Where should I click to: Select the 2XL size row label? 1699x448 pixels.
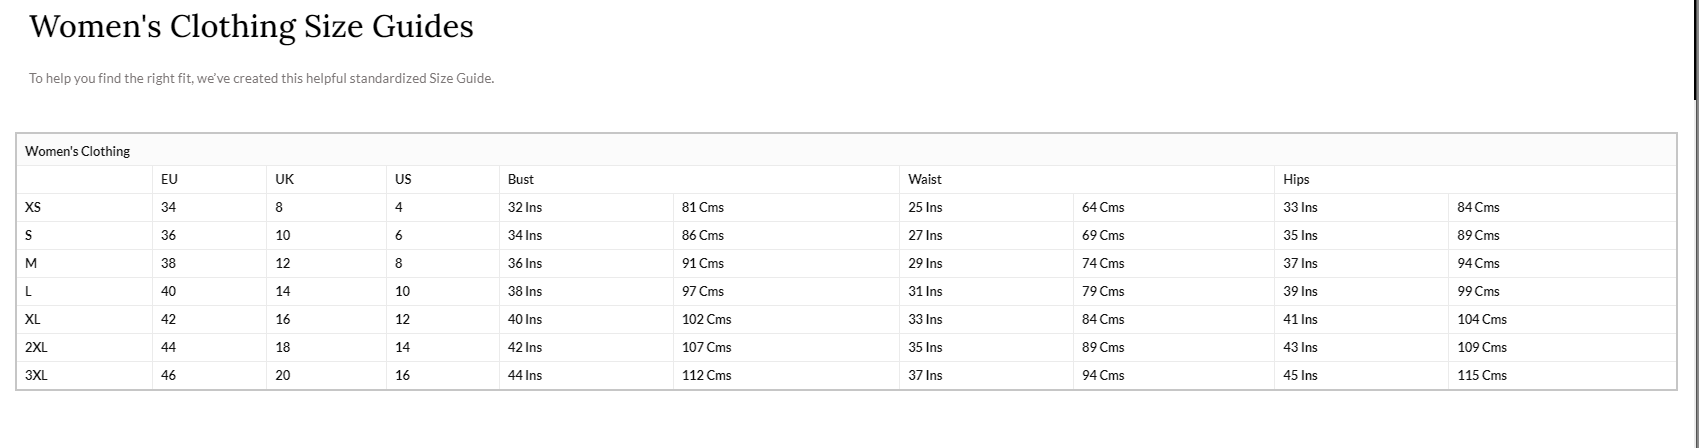click(36, 347)
